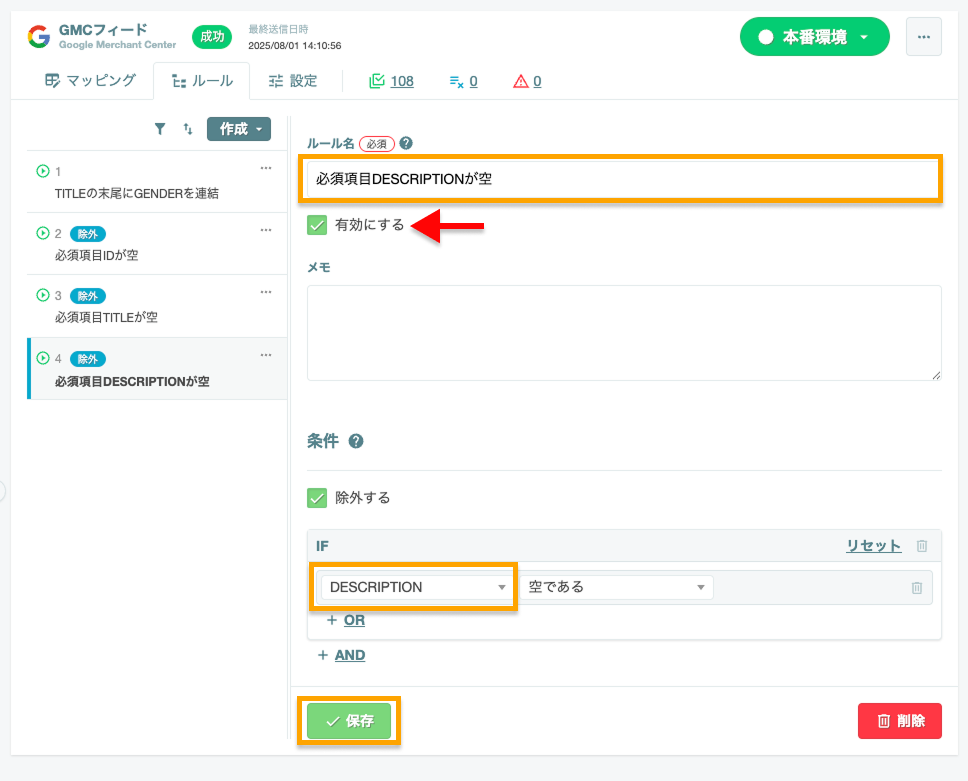Open the three-dot menu for rule 1
This screenshot has height=781, width=968.
tap(266, 168)
